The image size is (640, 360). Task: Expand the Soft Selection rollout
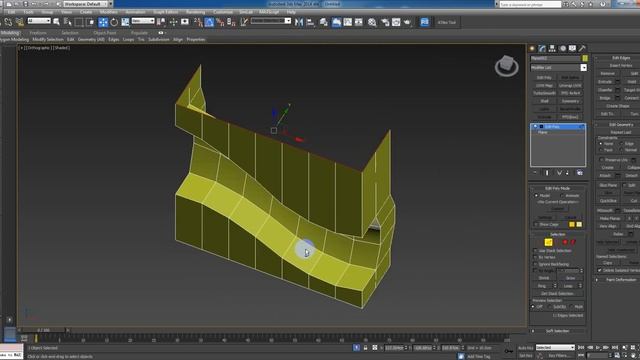[558, 331]
